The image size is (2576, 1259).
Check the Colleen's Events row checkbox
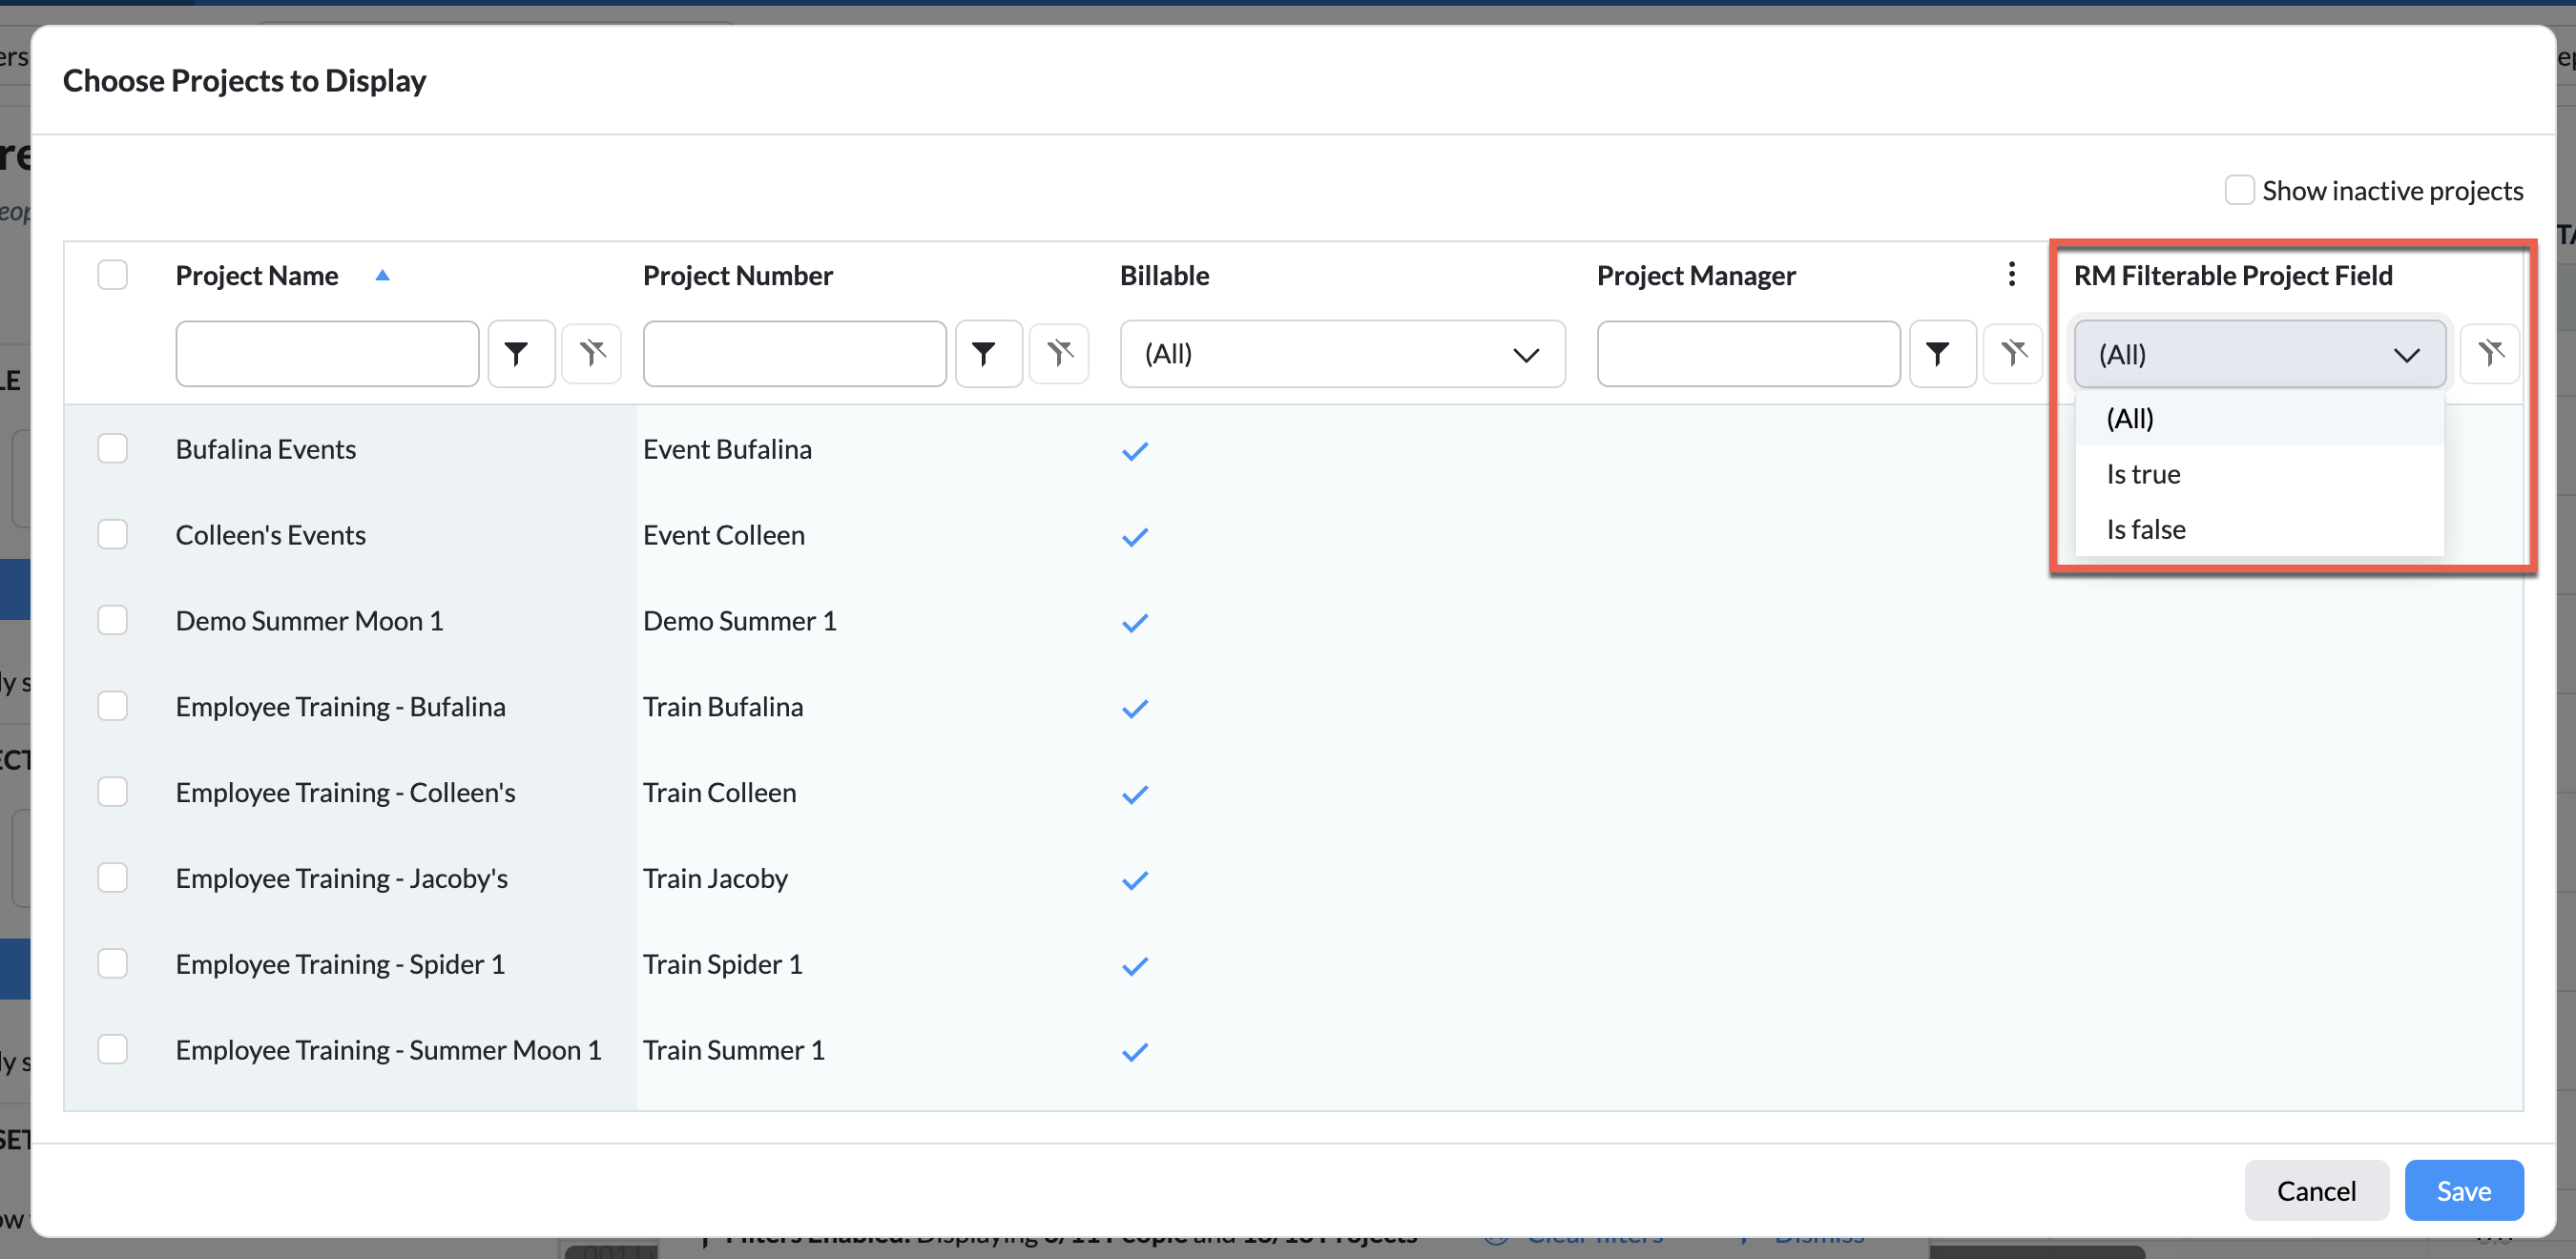[113, 535]
